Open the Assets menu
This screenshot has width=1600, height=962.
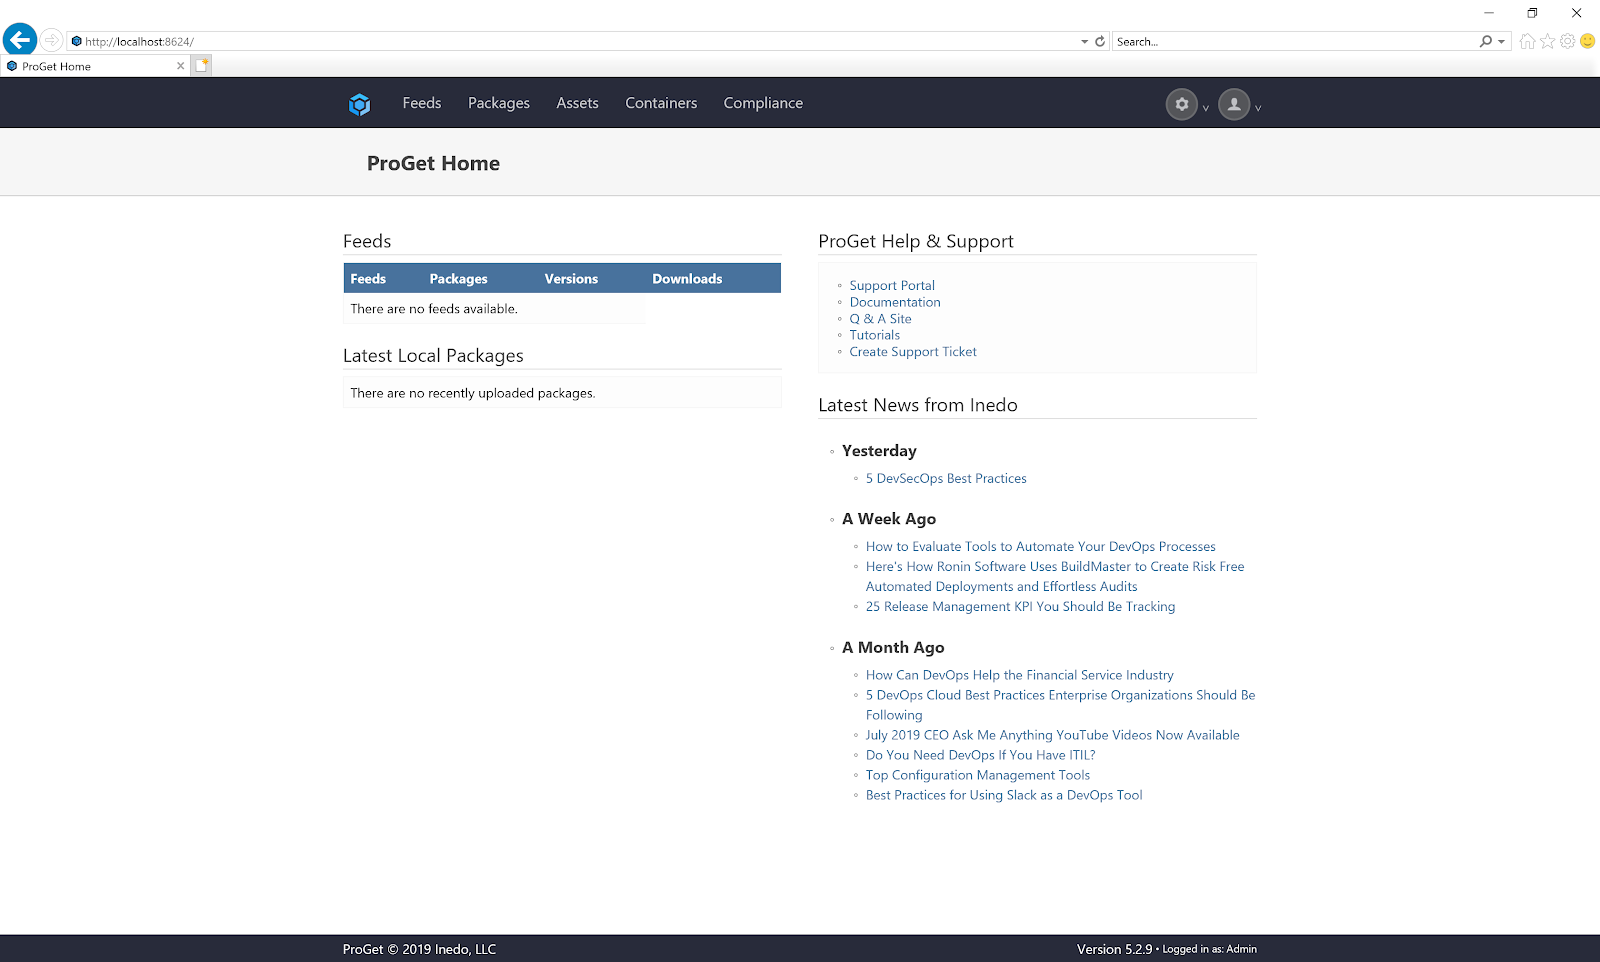[x=578, y=103]
